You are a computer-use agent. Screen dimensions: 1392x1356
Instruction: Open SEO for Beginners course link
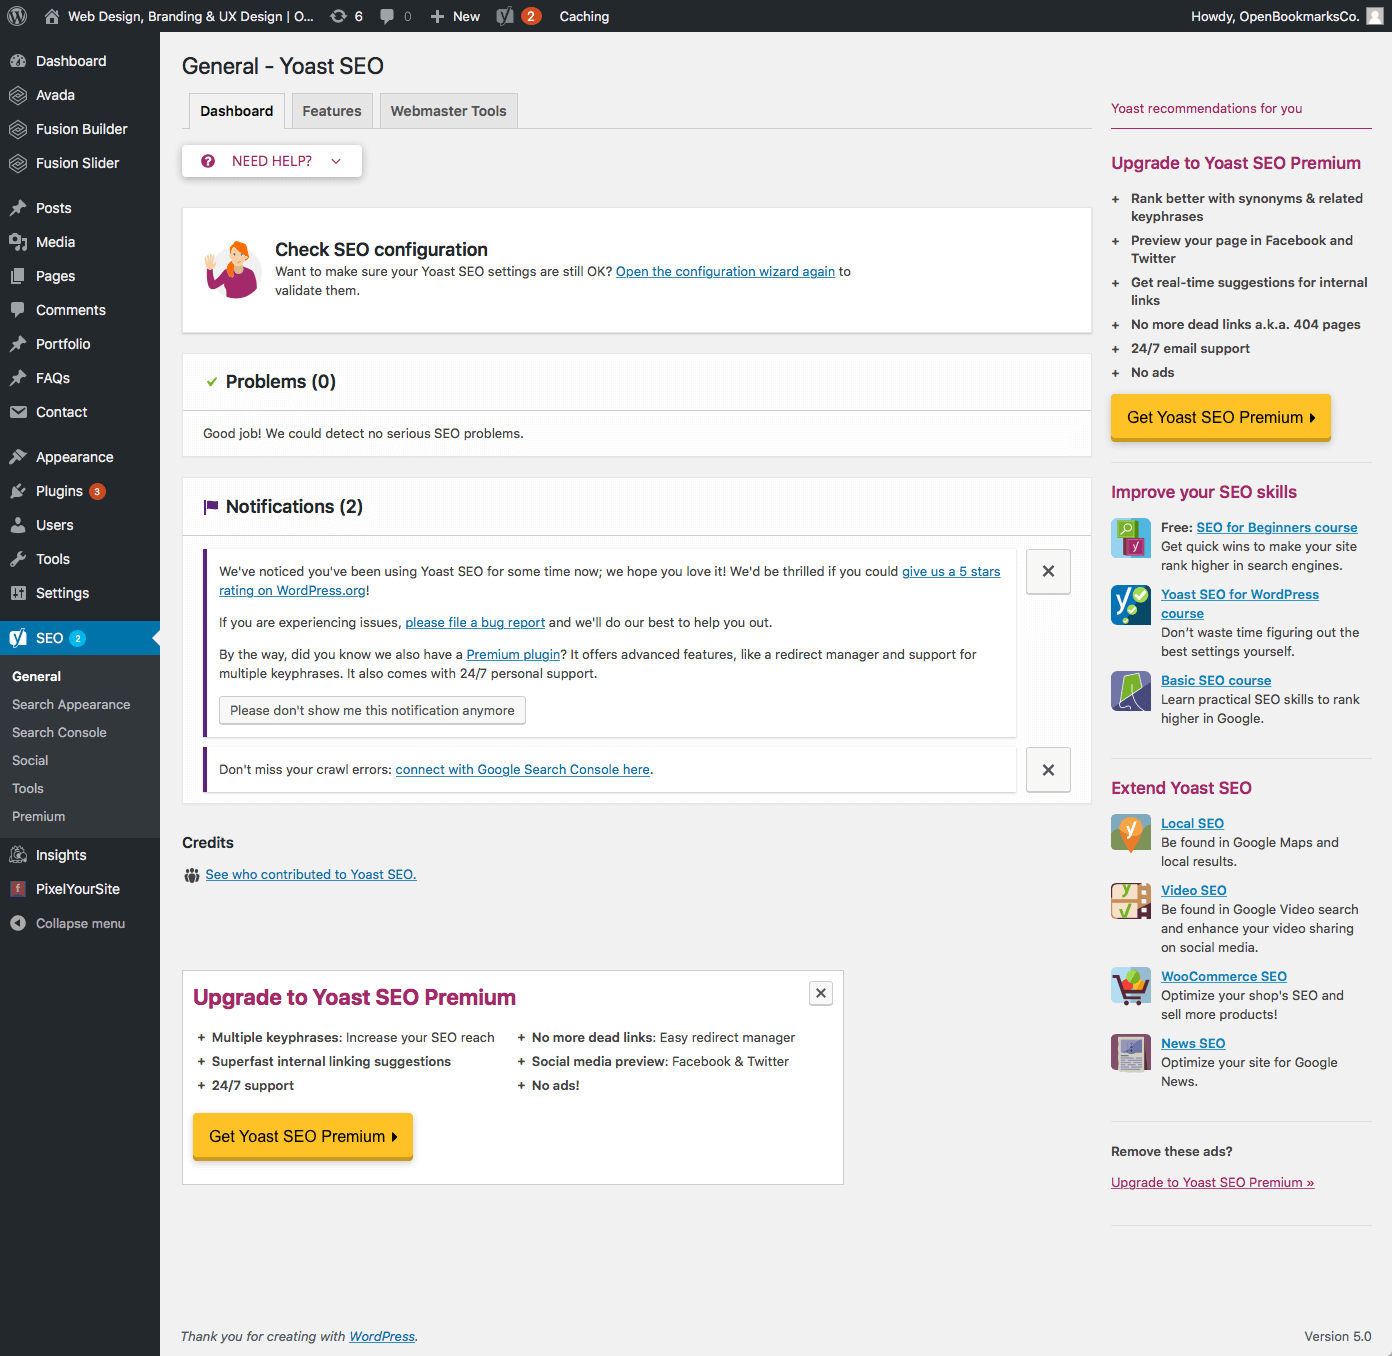tap(1277, 527)
